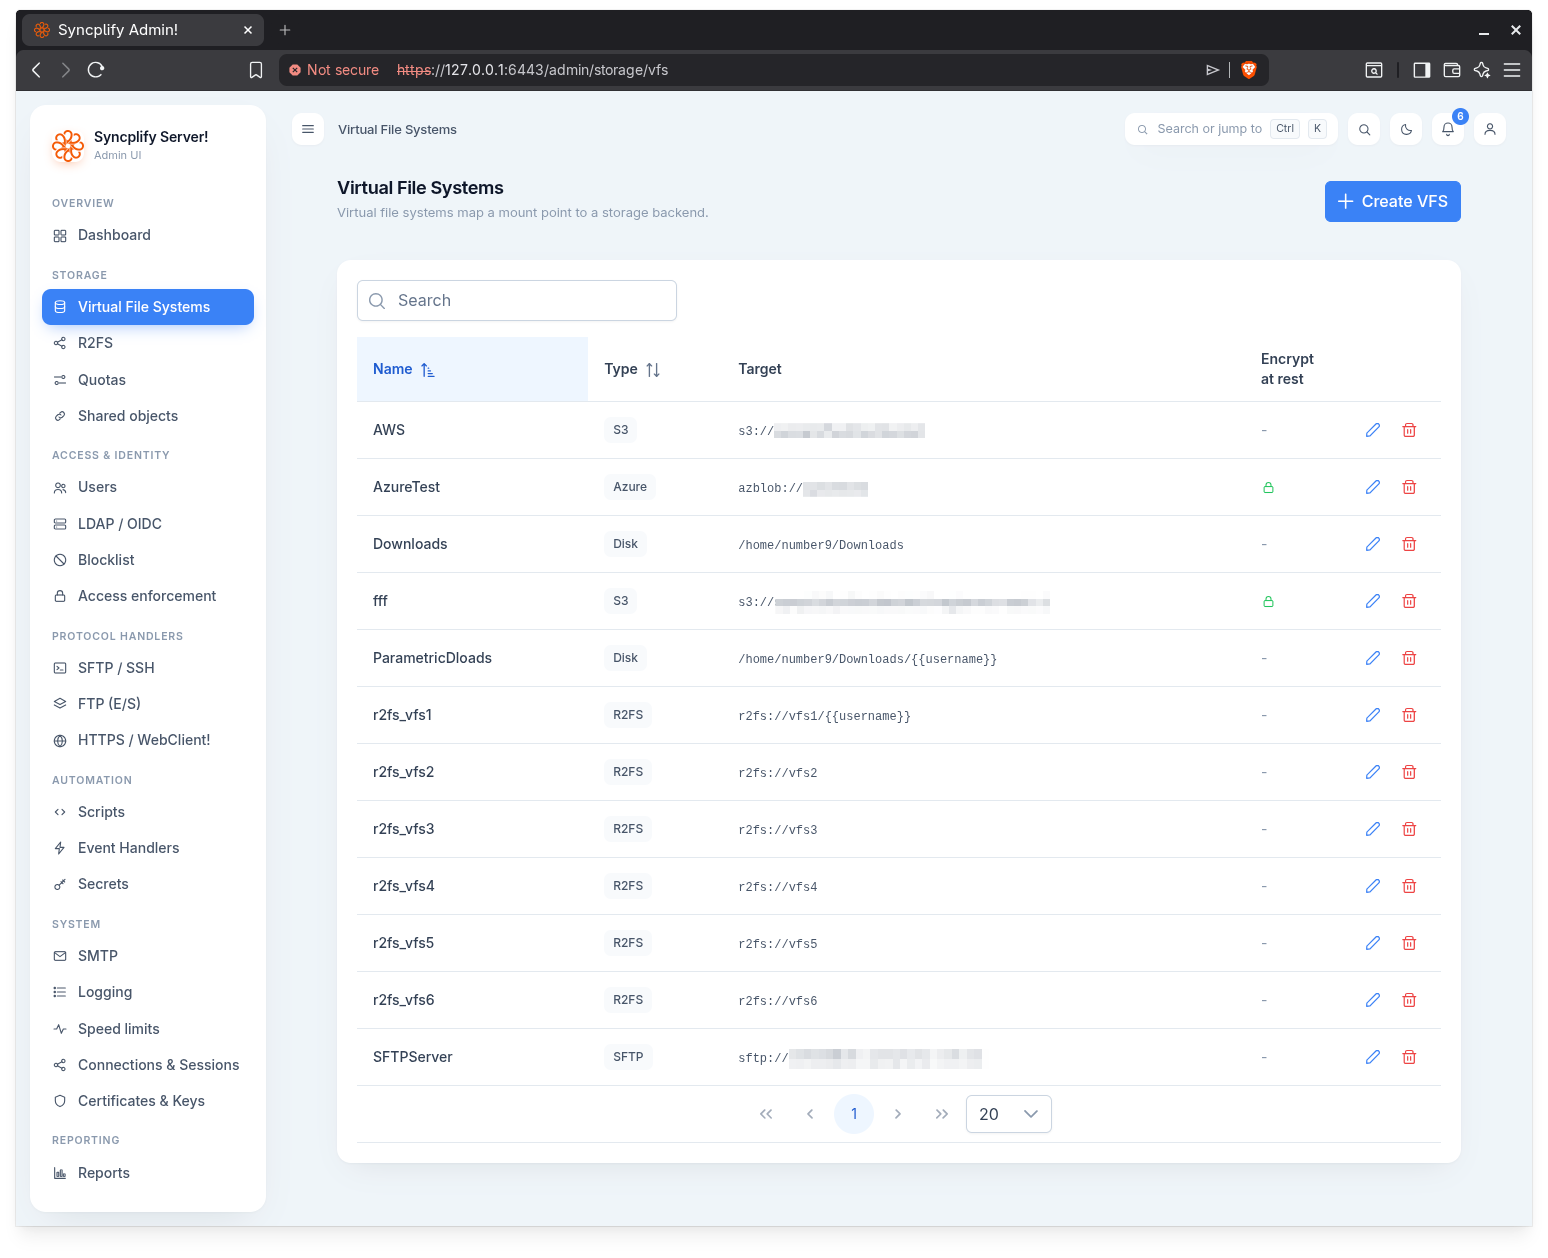
Task: Delete the ParametricDloads entry
Action: 1409,658
